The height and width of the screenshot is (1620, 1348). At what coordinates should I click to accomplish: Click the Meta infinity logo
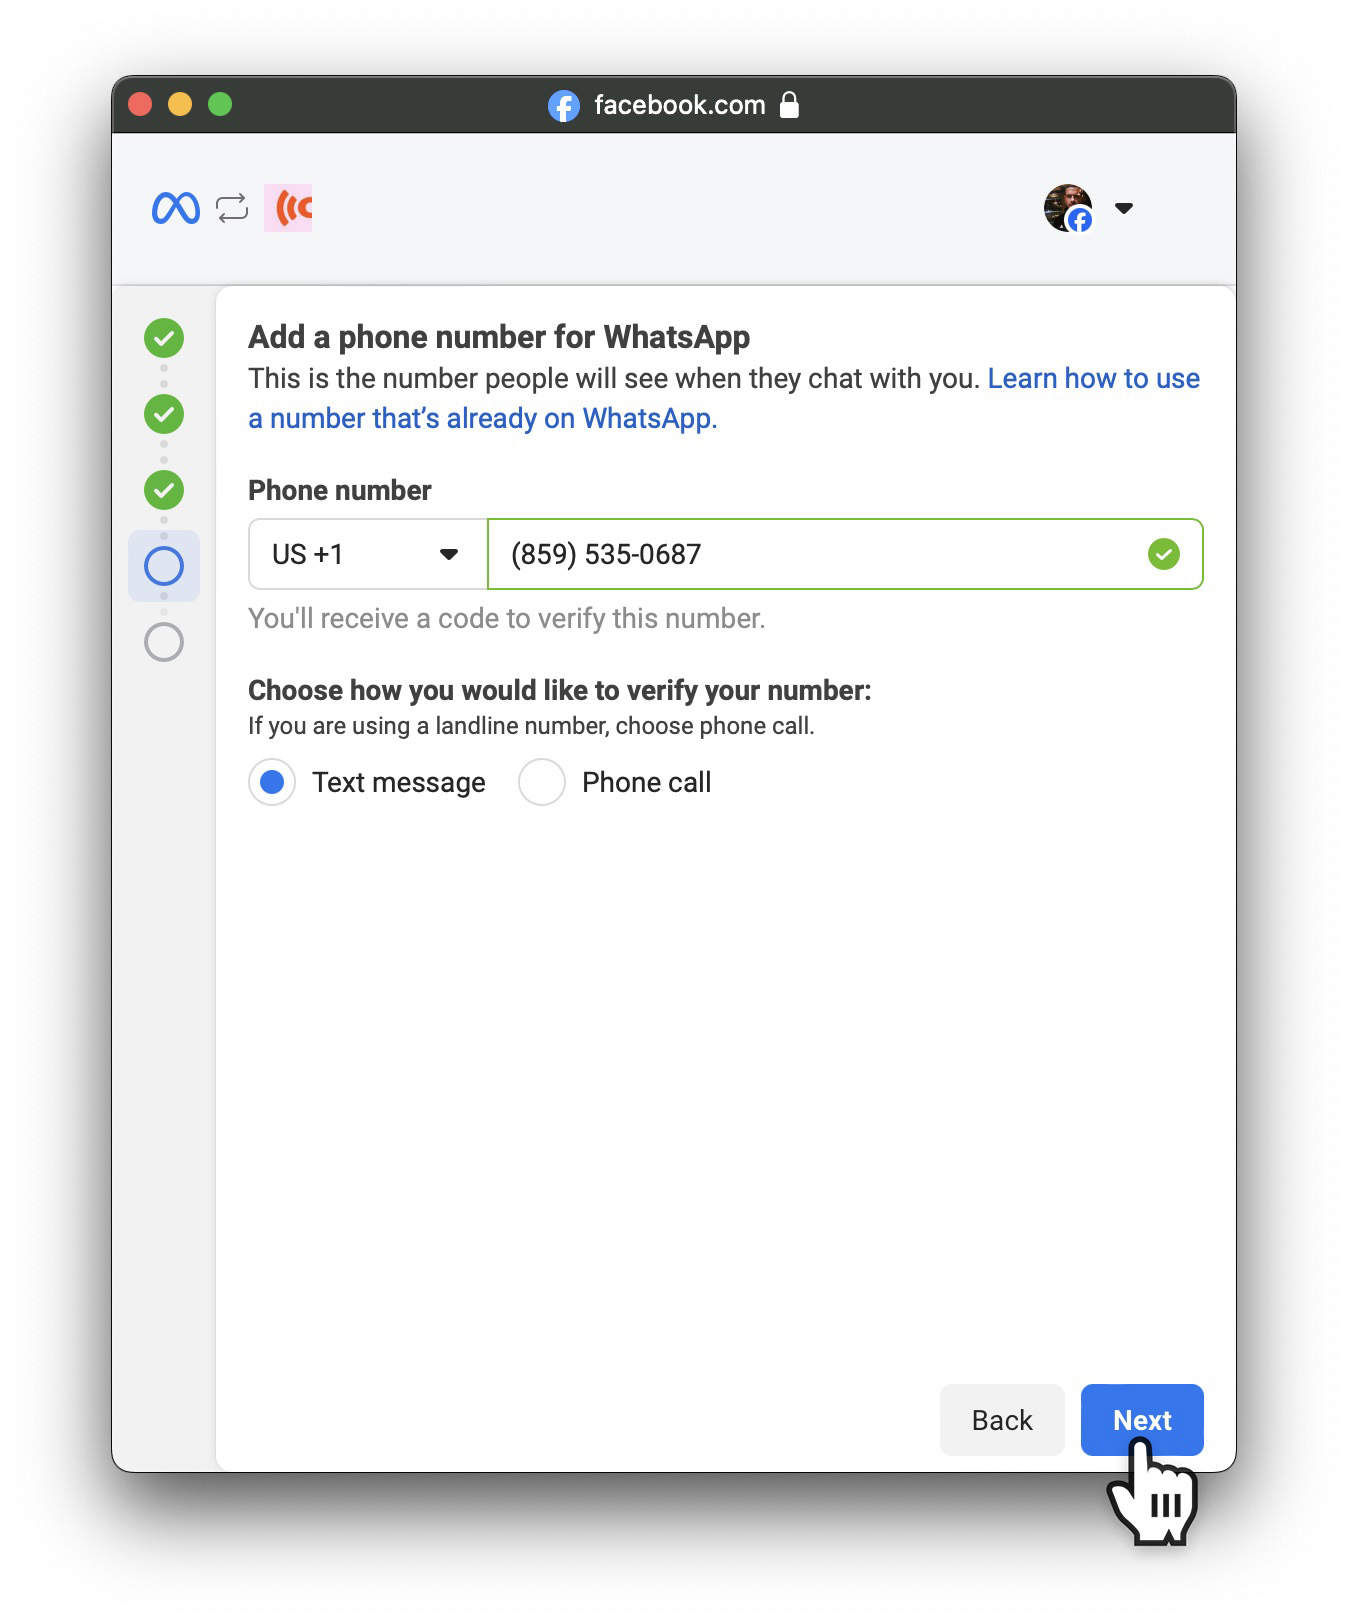176,208
